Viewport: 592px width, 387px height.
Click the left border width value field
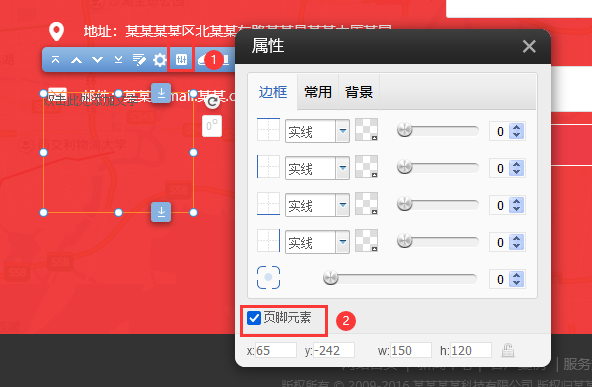499,168
